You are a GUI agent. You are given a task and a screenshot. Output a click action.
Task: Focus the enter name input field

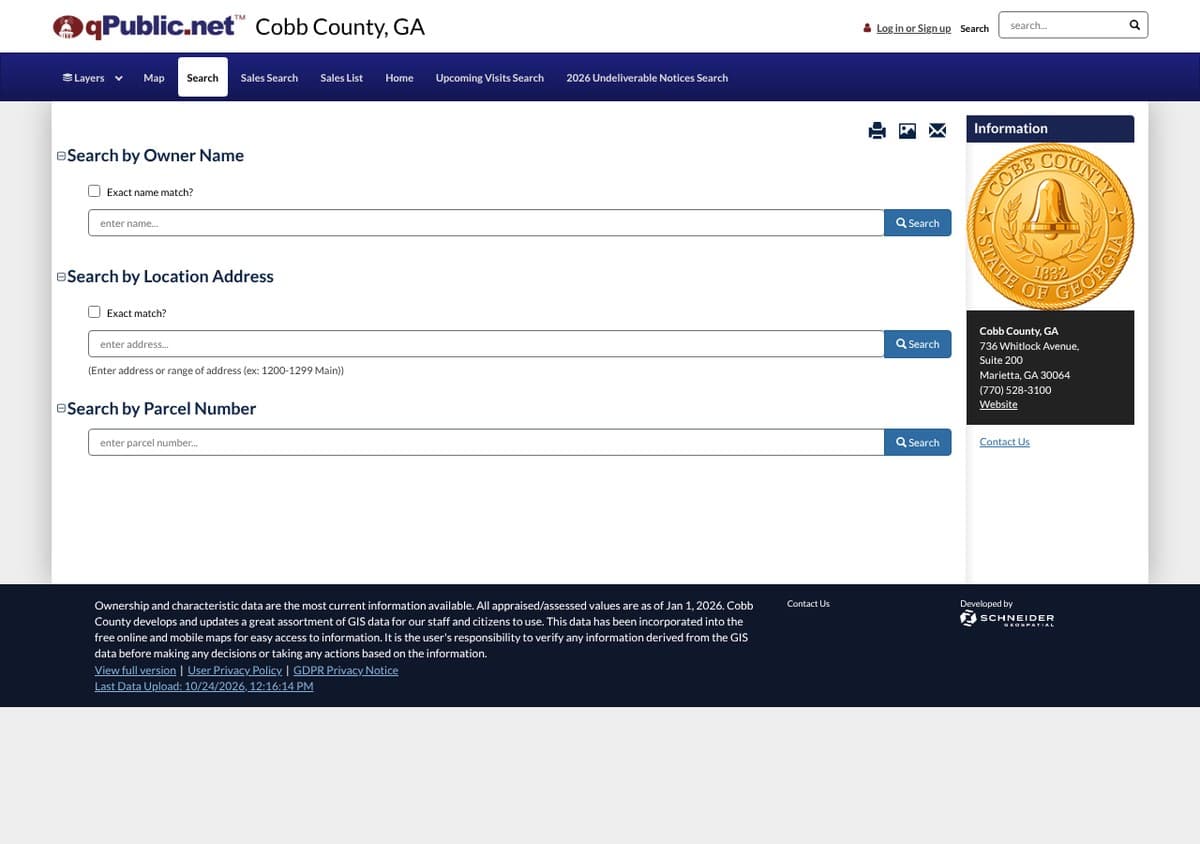coord(486,223)
